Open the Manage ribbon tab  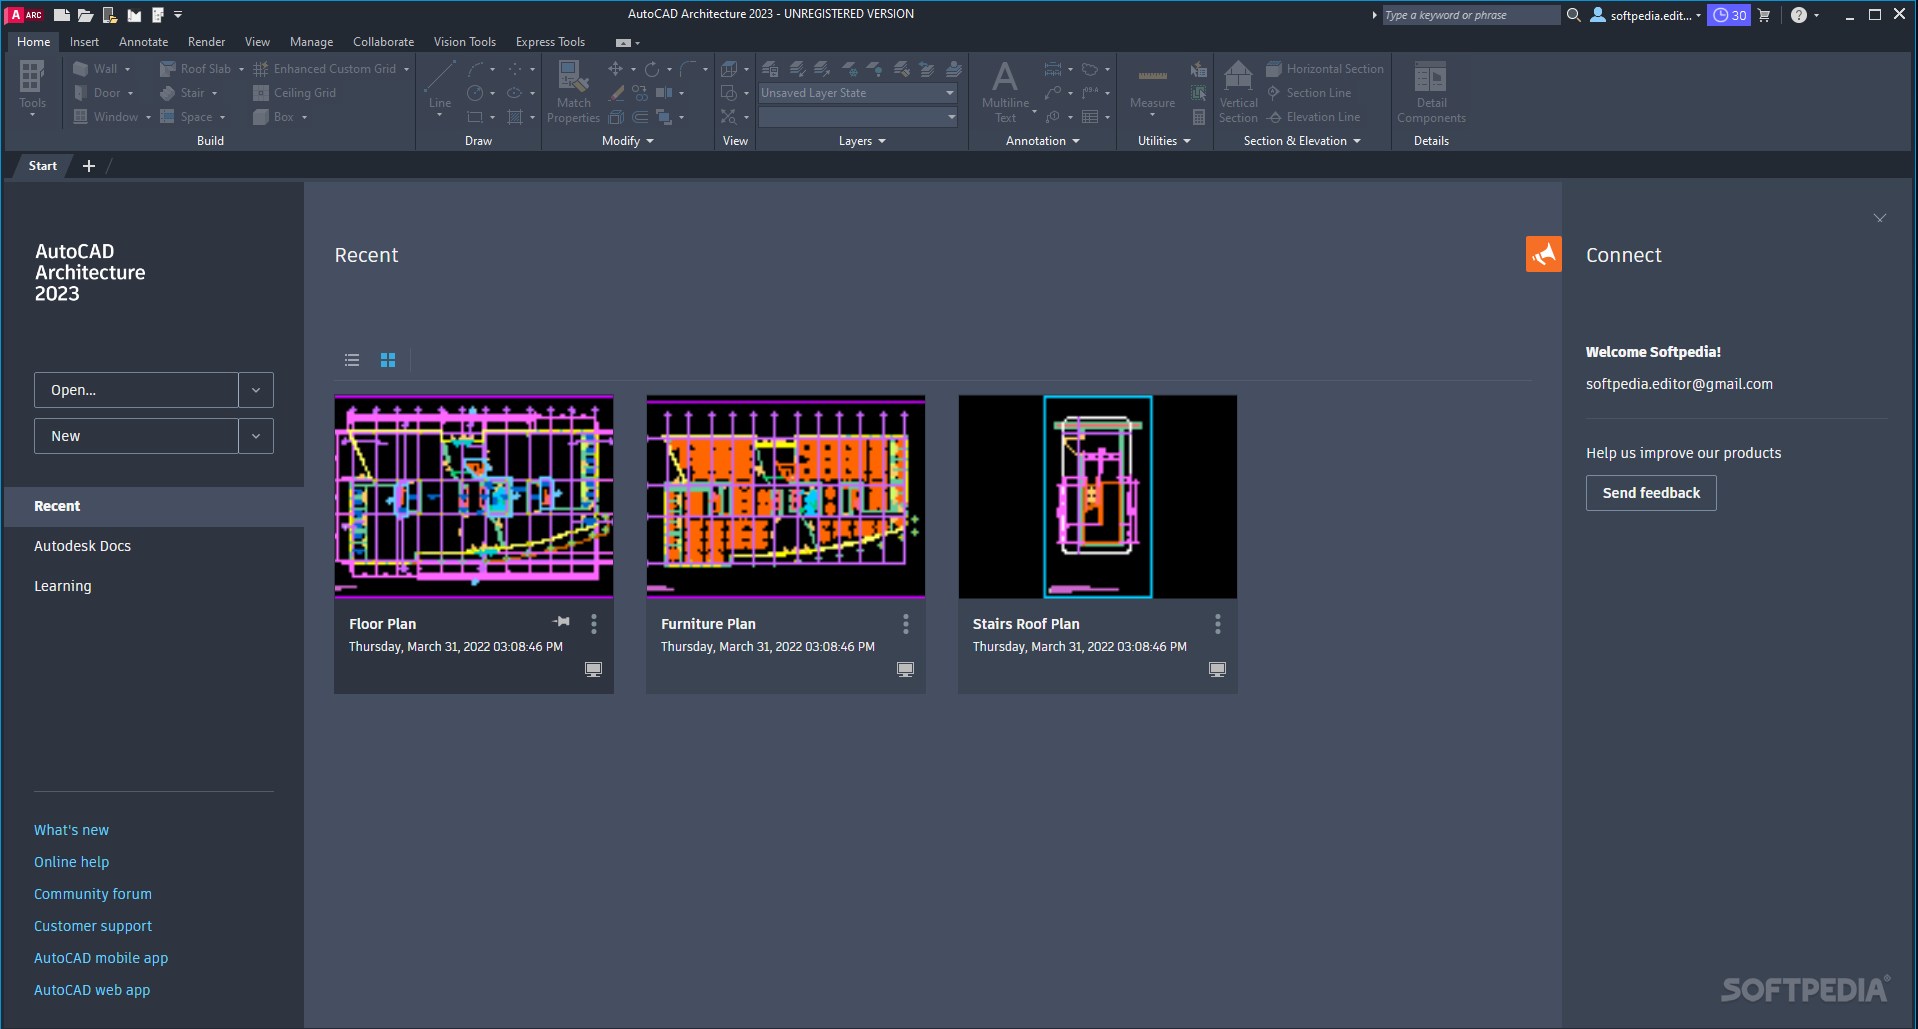point(311,42)
